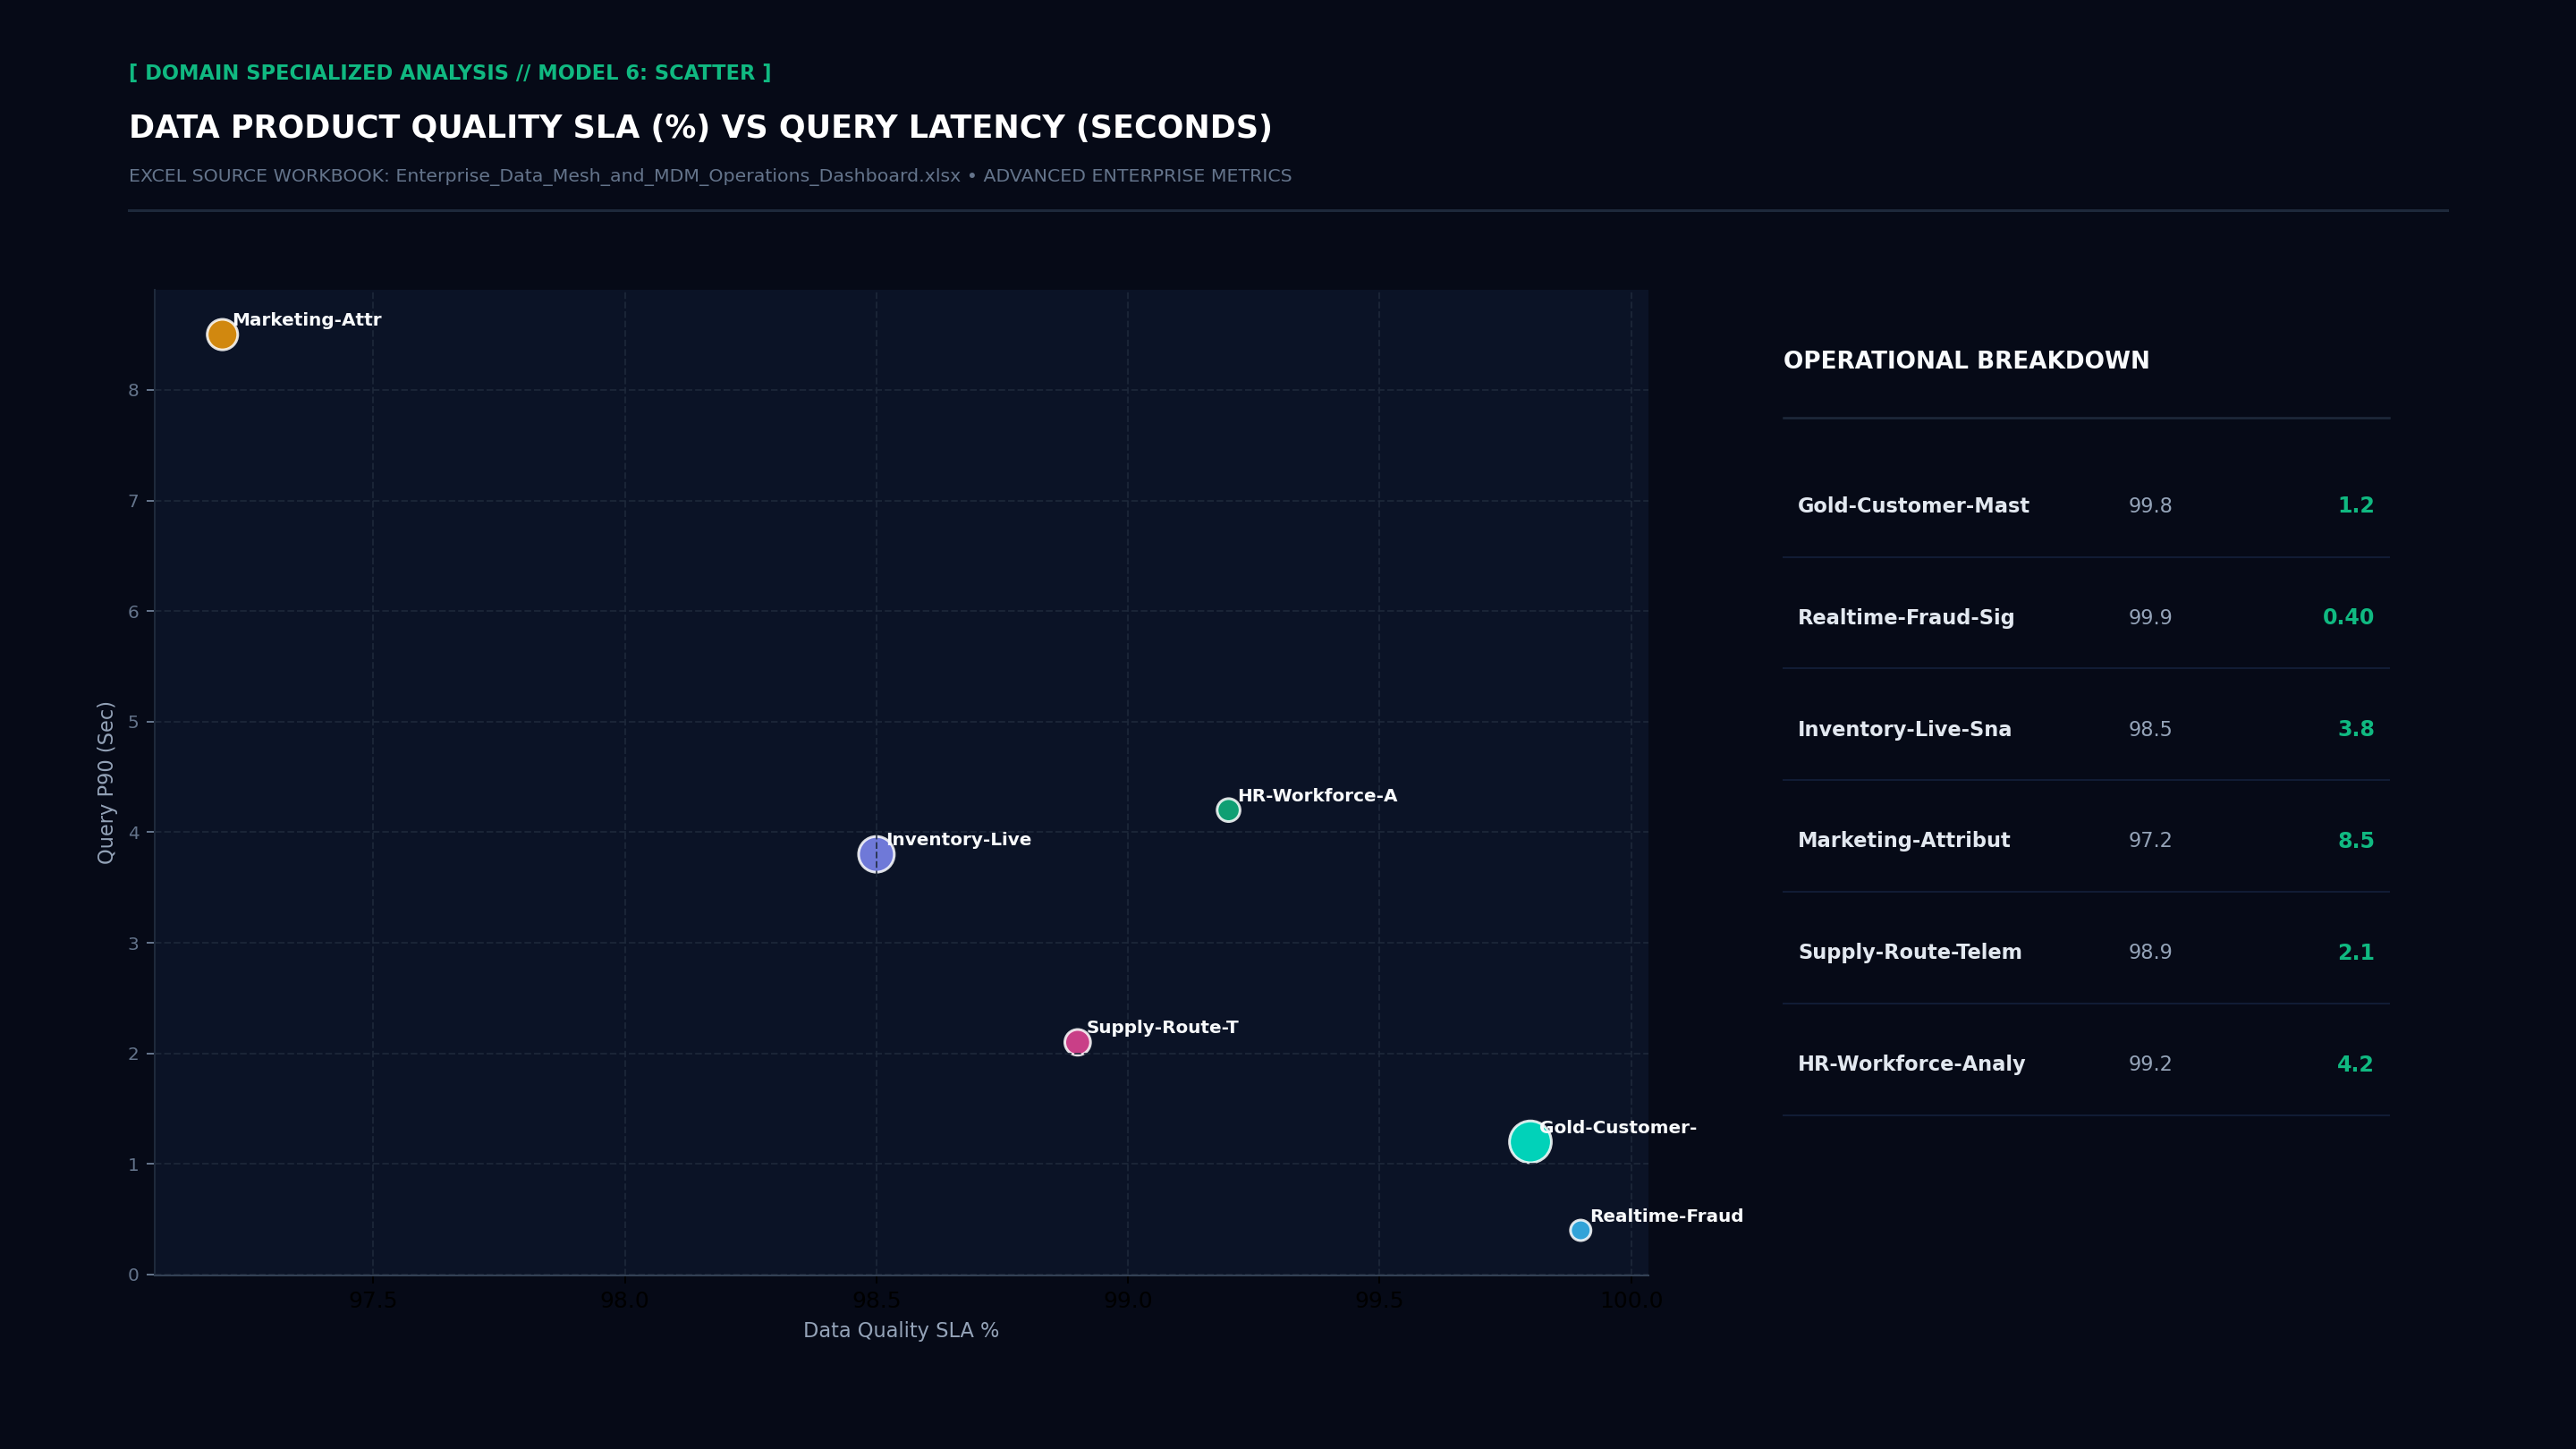Select the blue Realtime-Fraud data point
2576x1449 pixels.
[x=1580, y=1230]
